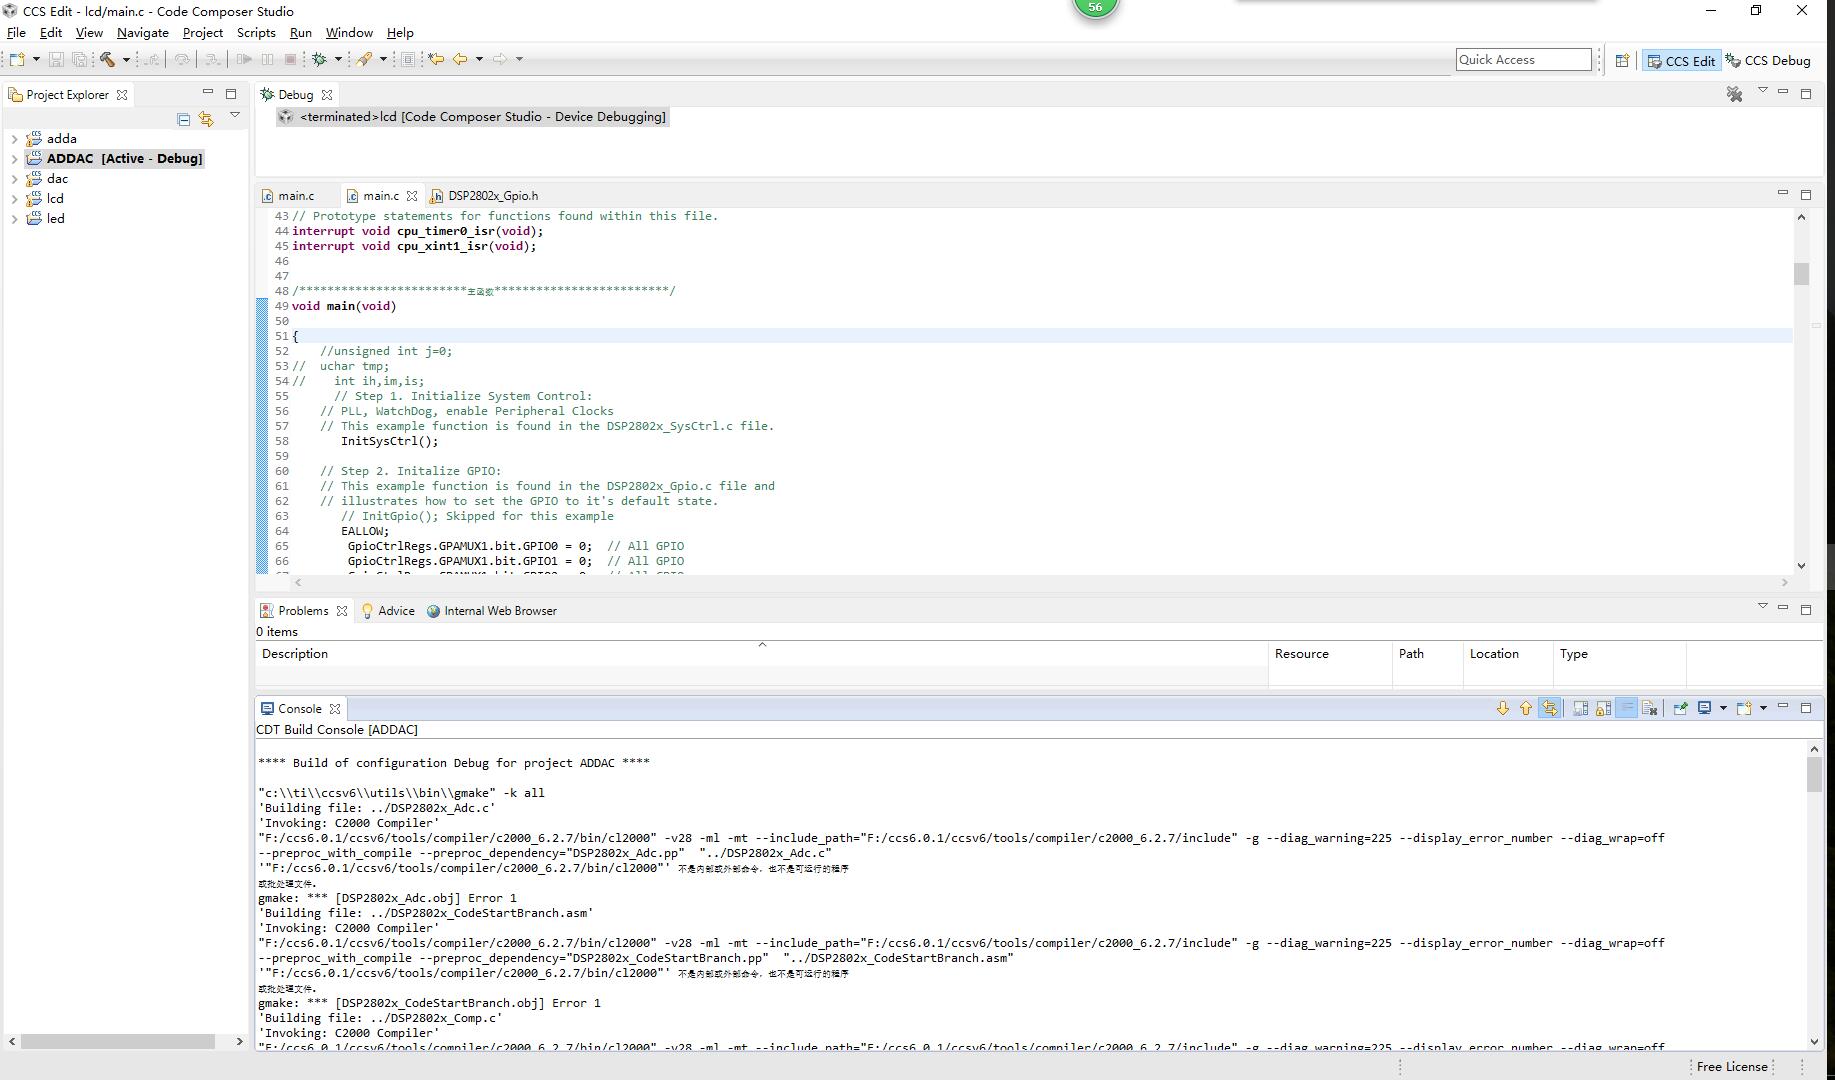
Task: Switch to the CCS Debug perspective
Action: pyautogui.click(x=1769, y=61)
